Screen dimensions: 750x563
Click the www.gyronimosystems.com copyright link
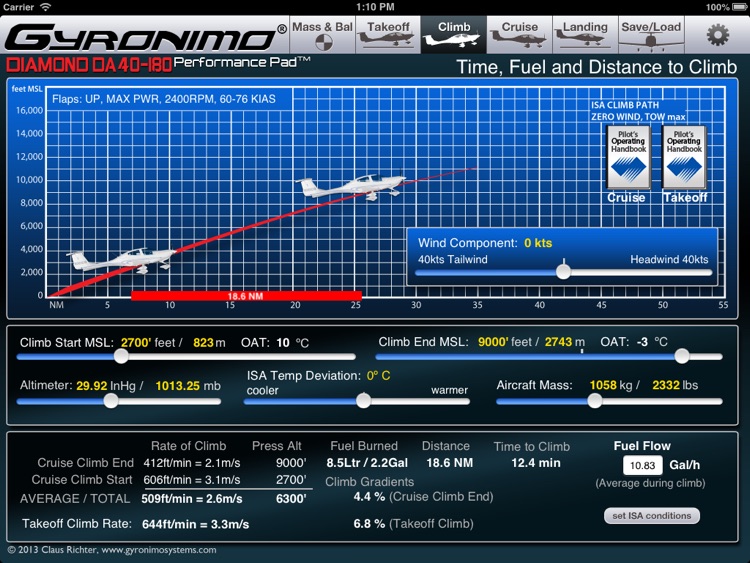pos(158,550)
